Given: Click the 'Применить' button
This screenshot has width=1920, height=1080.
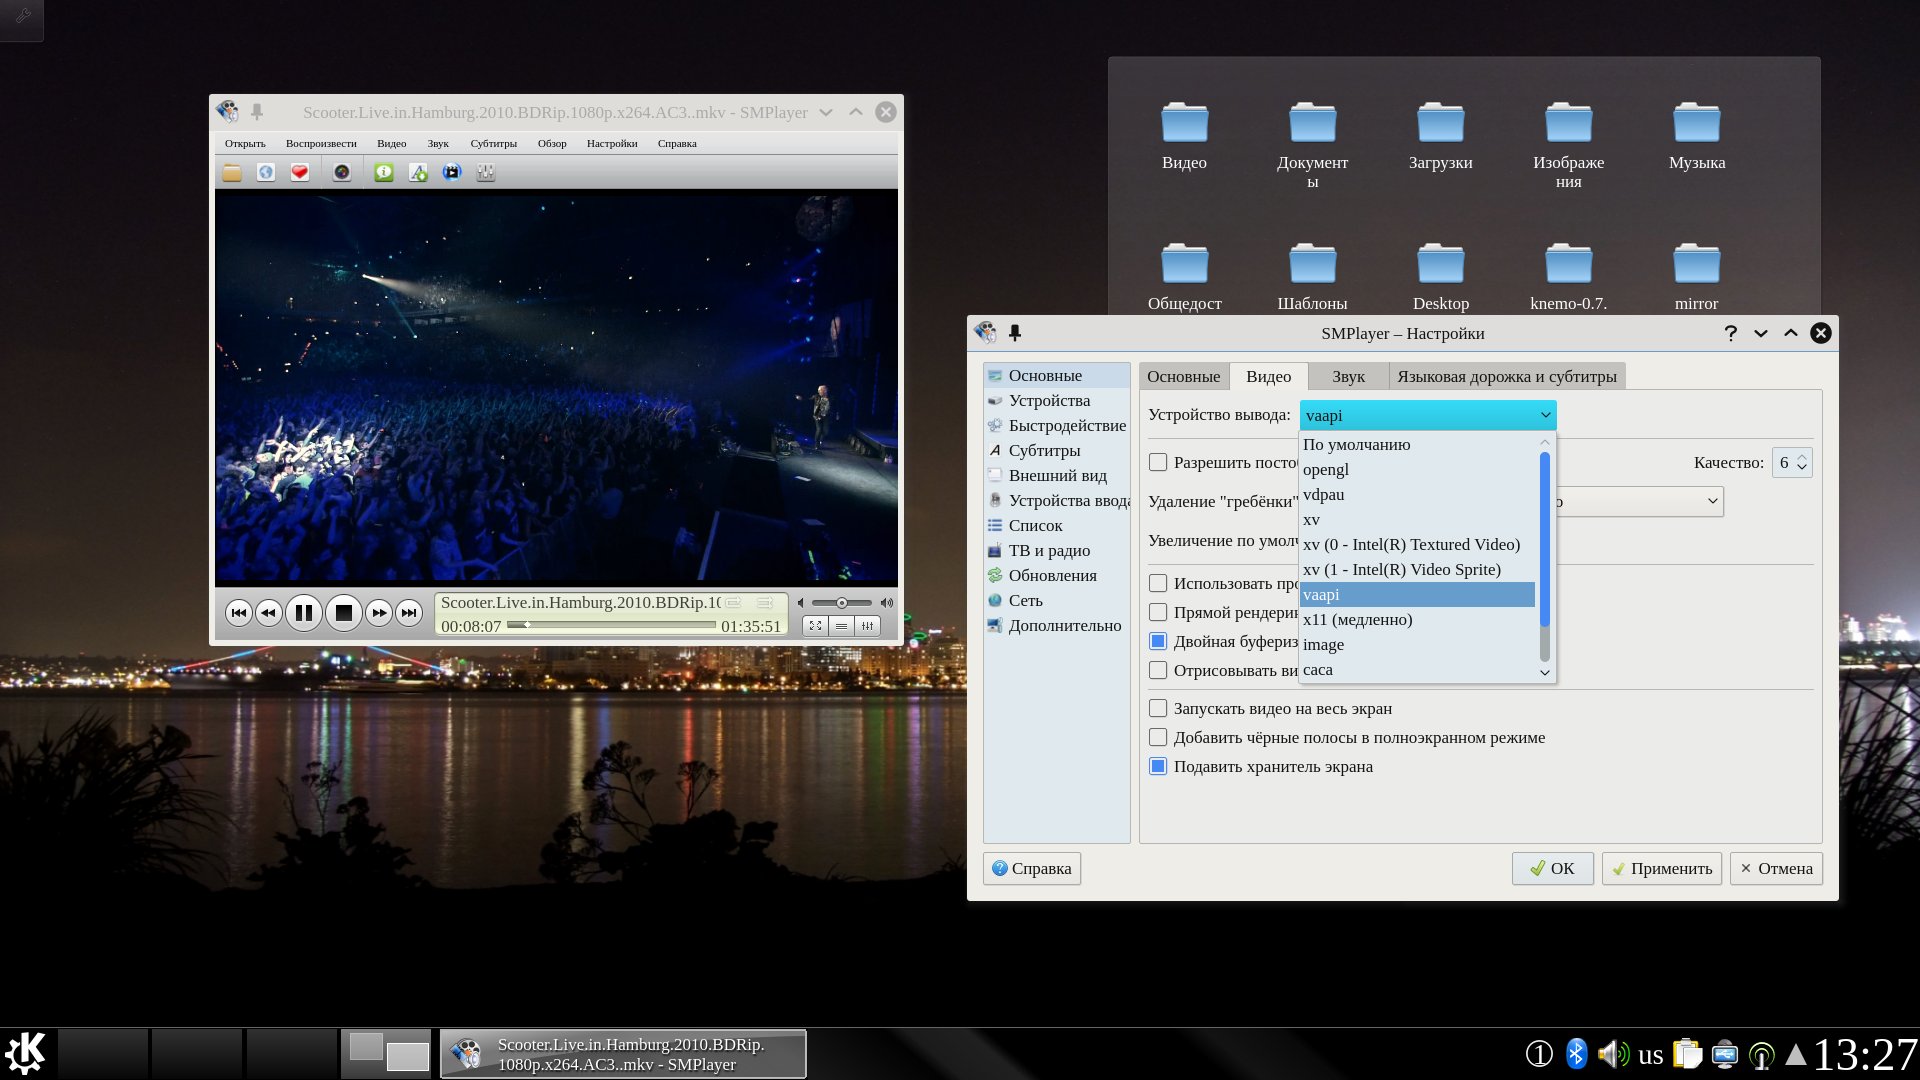Looking at the screenshot, I should coord(1661,869).
